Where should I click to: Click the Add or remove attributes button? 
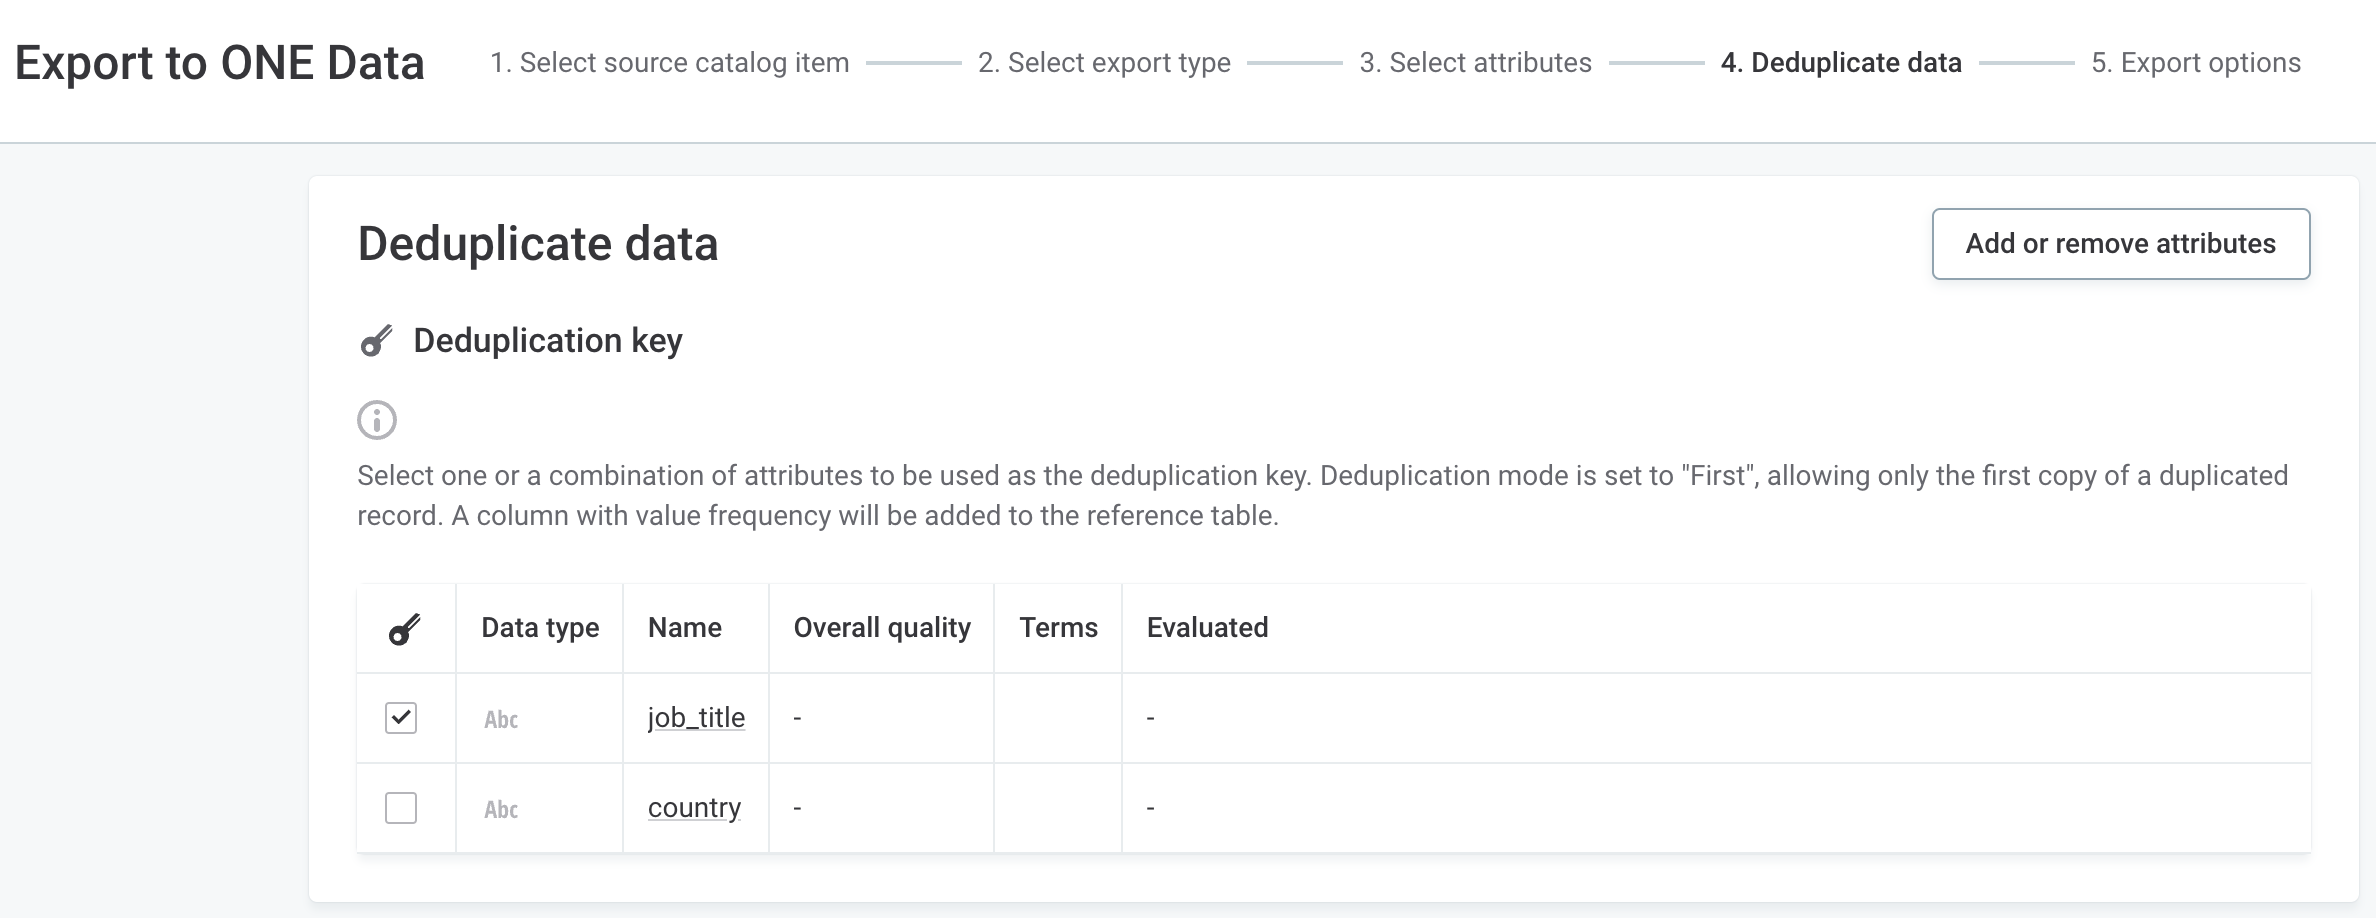tap(2120, 243)
